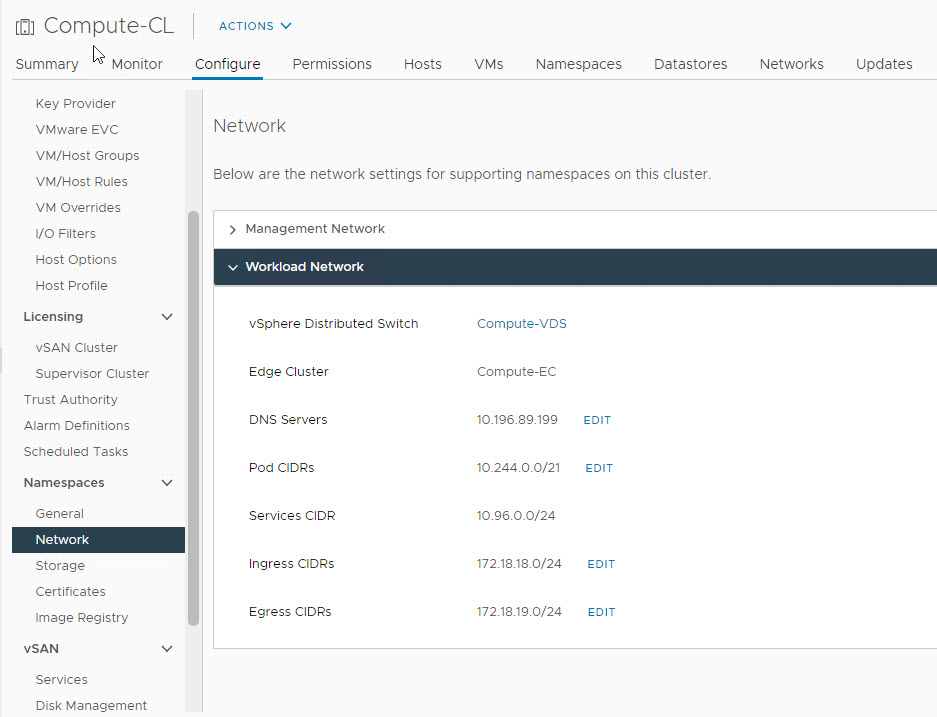This screenshot has height=717, width=937.
Task: Select Supervisor Cluster in the sidebar
Action: pos(92,374)
